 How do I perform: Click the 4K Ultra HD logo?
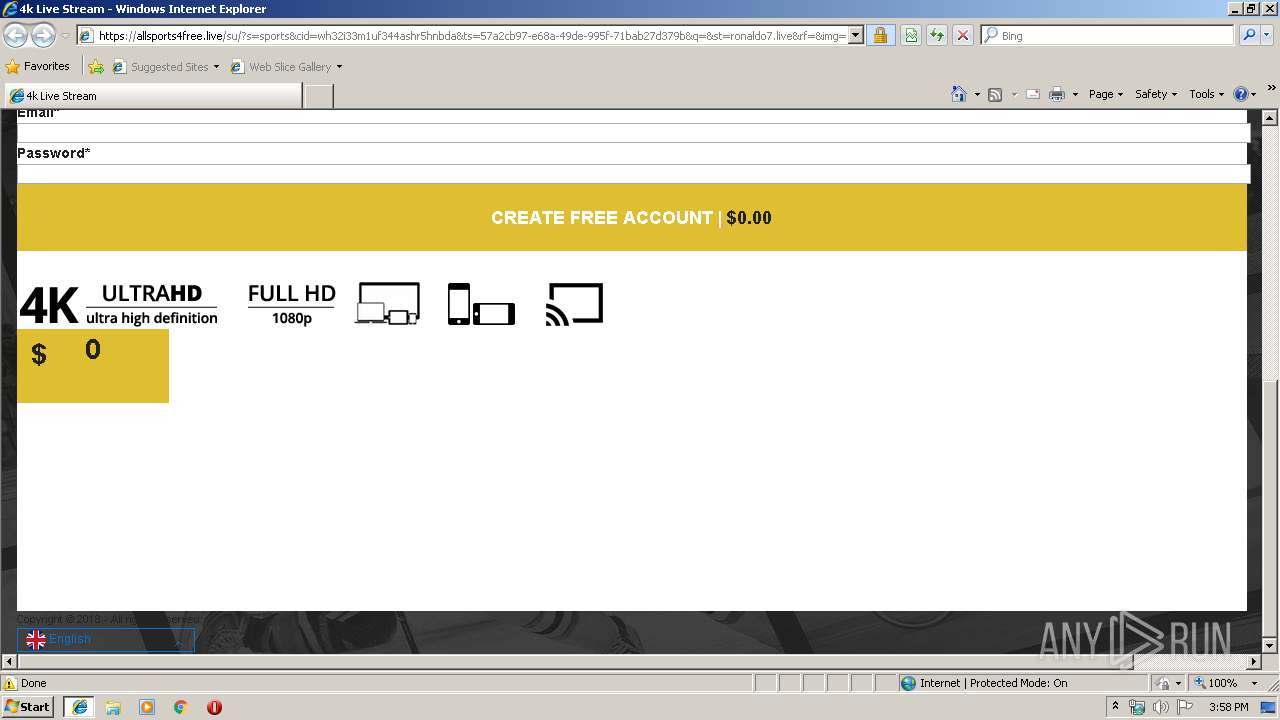[x=118, y=305]
